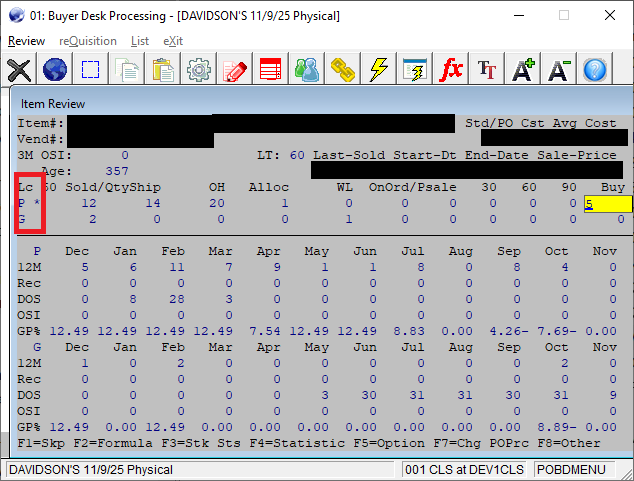
Task: Decrease font size with A minus icon
Action: click(x=559, y=70)
